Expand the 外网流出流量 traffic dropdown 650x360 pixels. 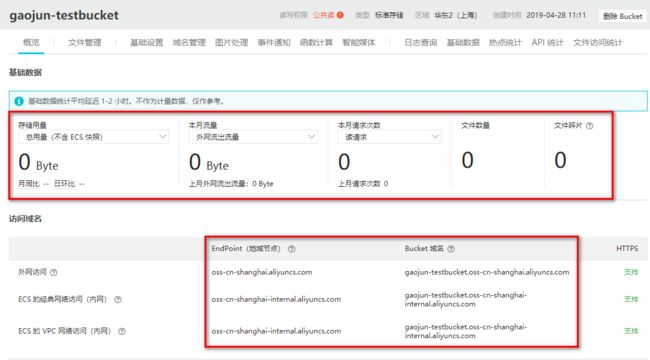(253, 137)
